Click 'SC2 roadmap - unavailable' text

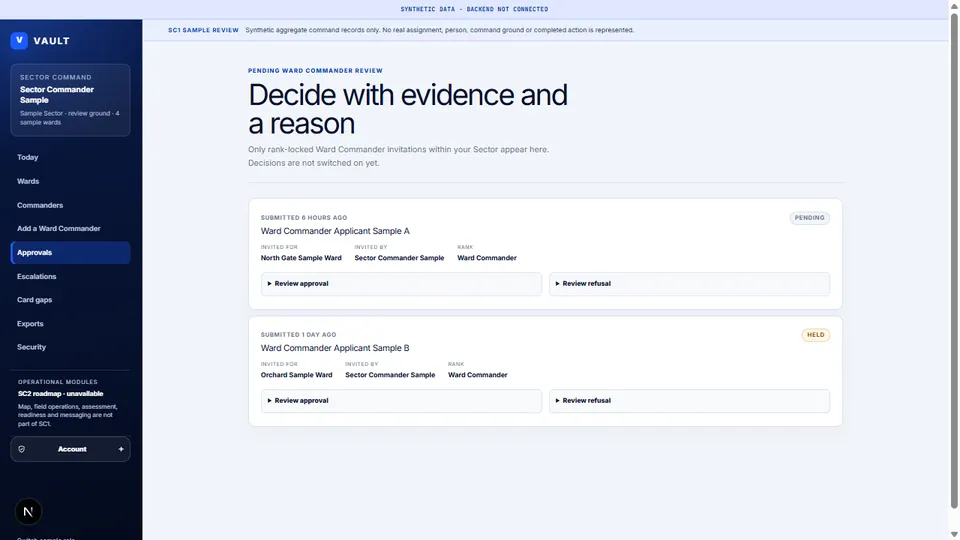61,394
